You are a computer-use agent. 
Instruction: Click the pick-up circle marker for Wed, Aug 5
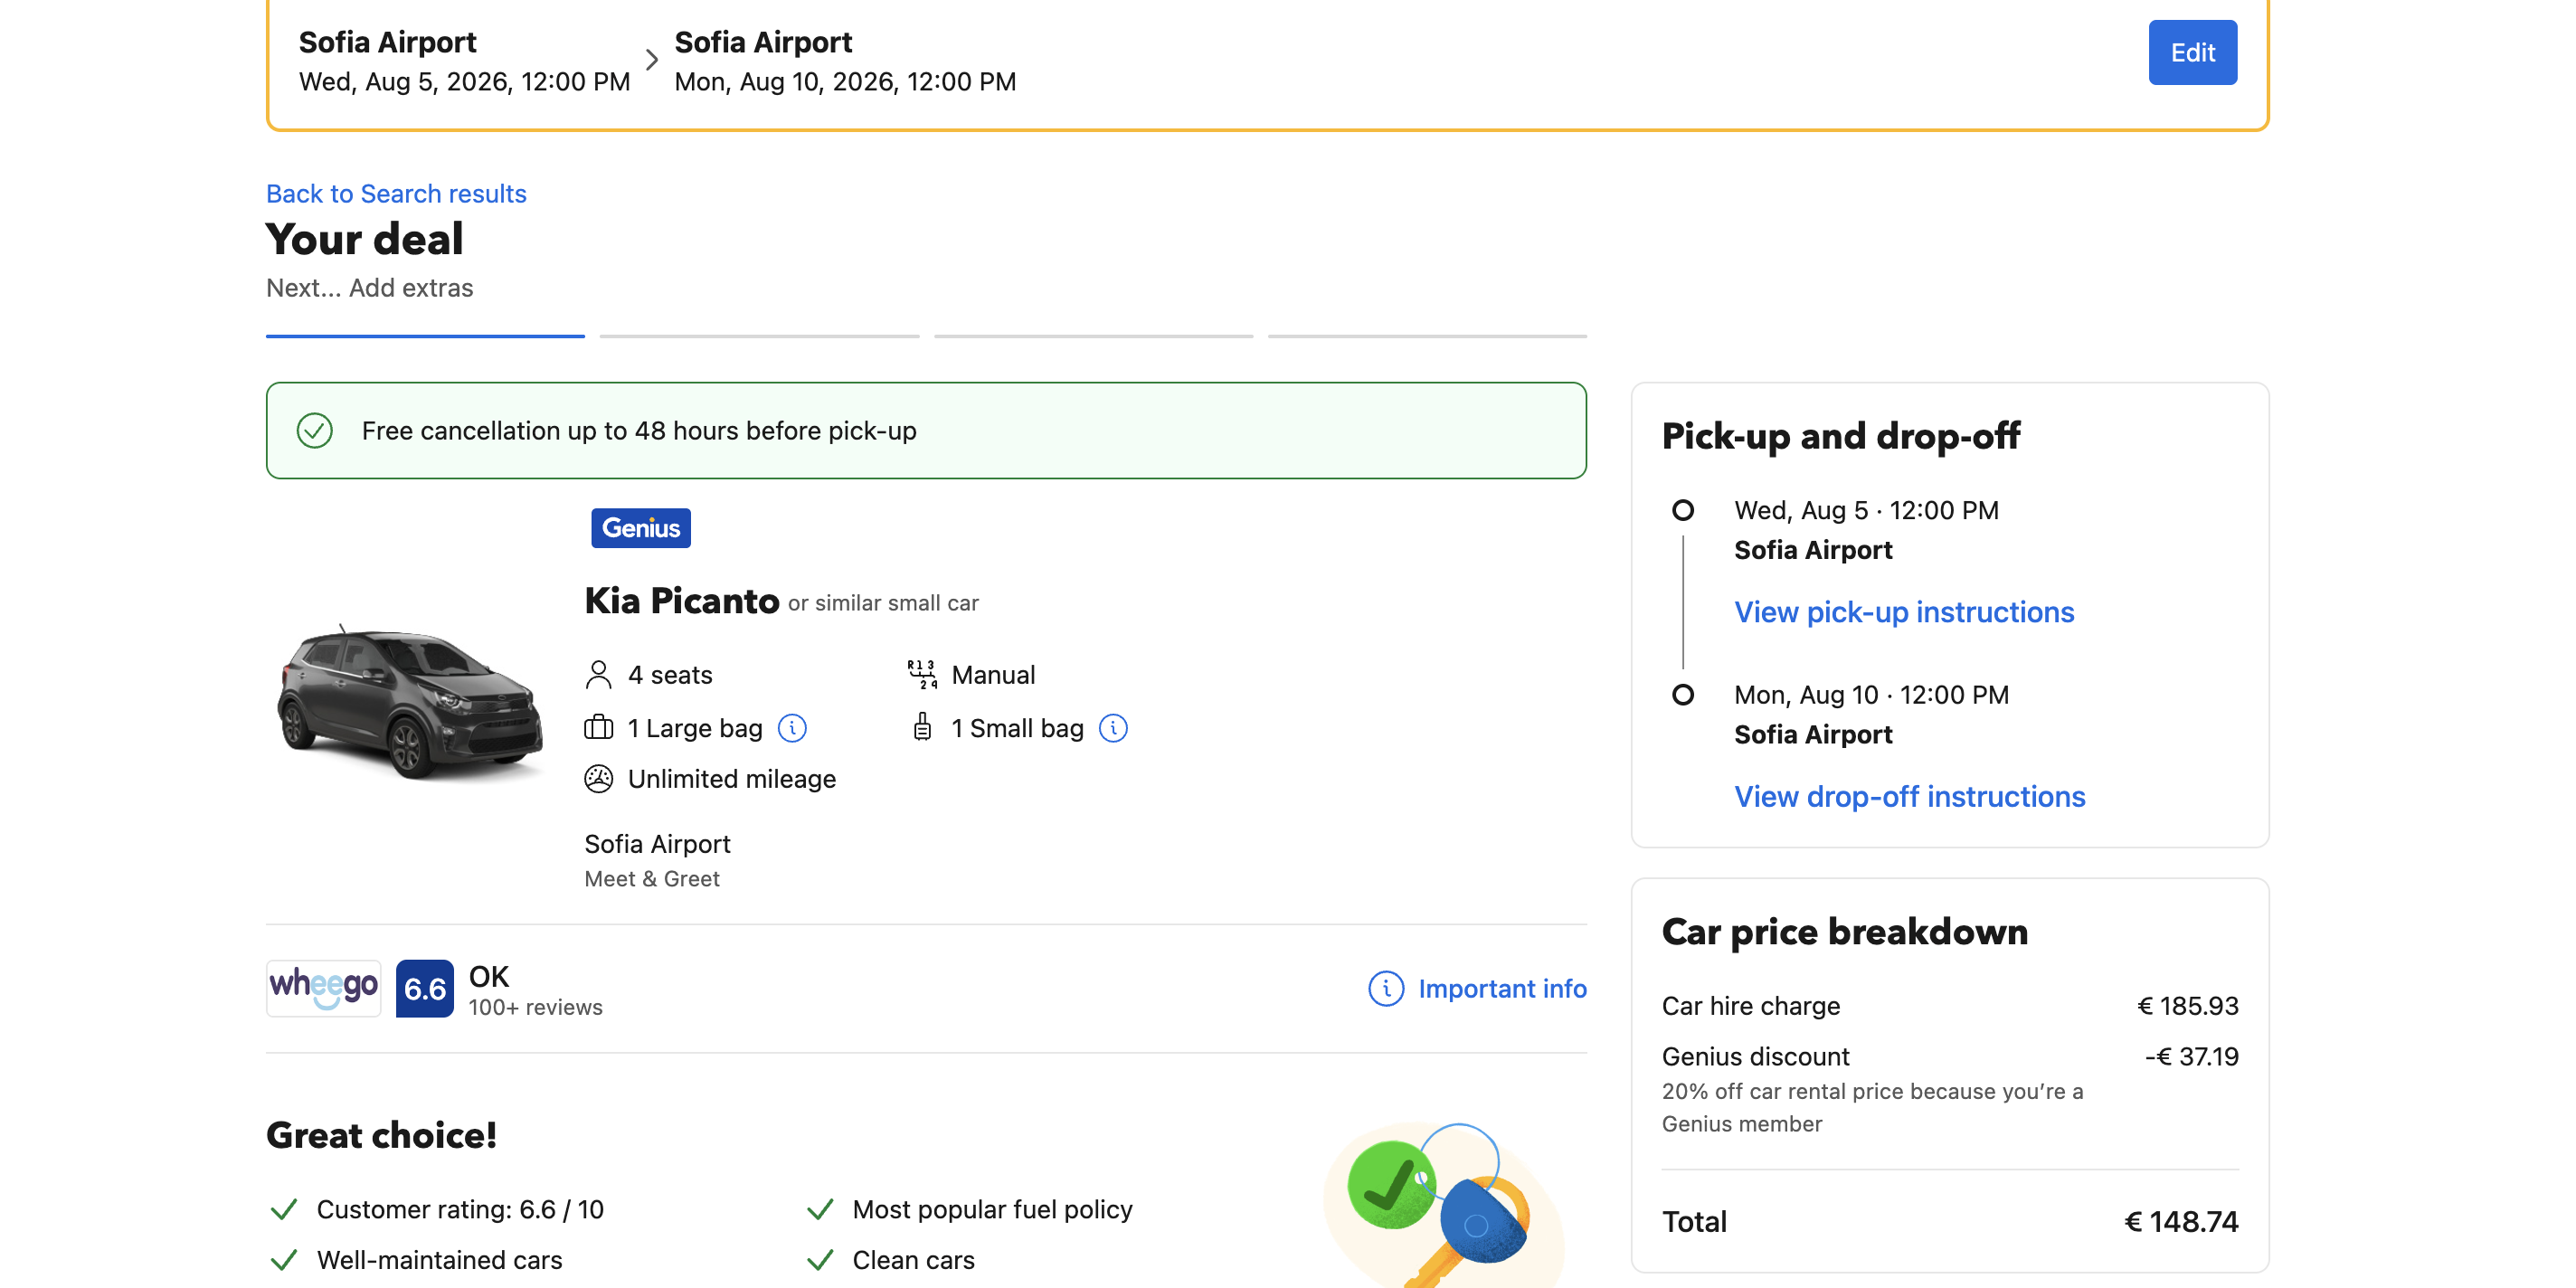pos(1683,510)
